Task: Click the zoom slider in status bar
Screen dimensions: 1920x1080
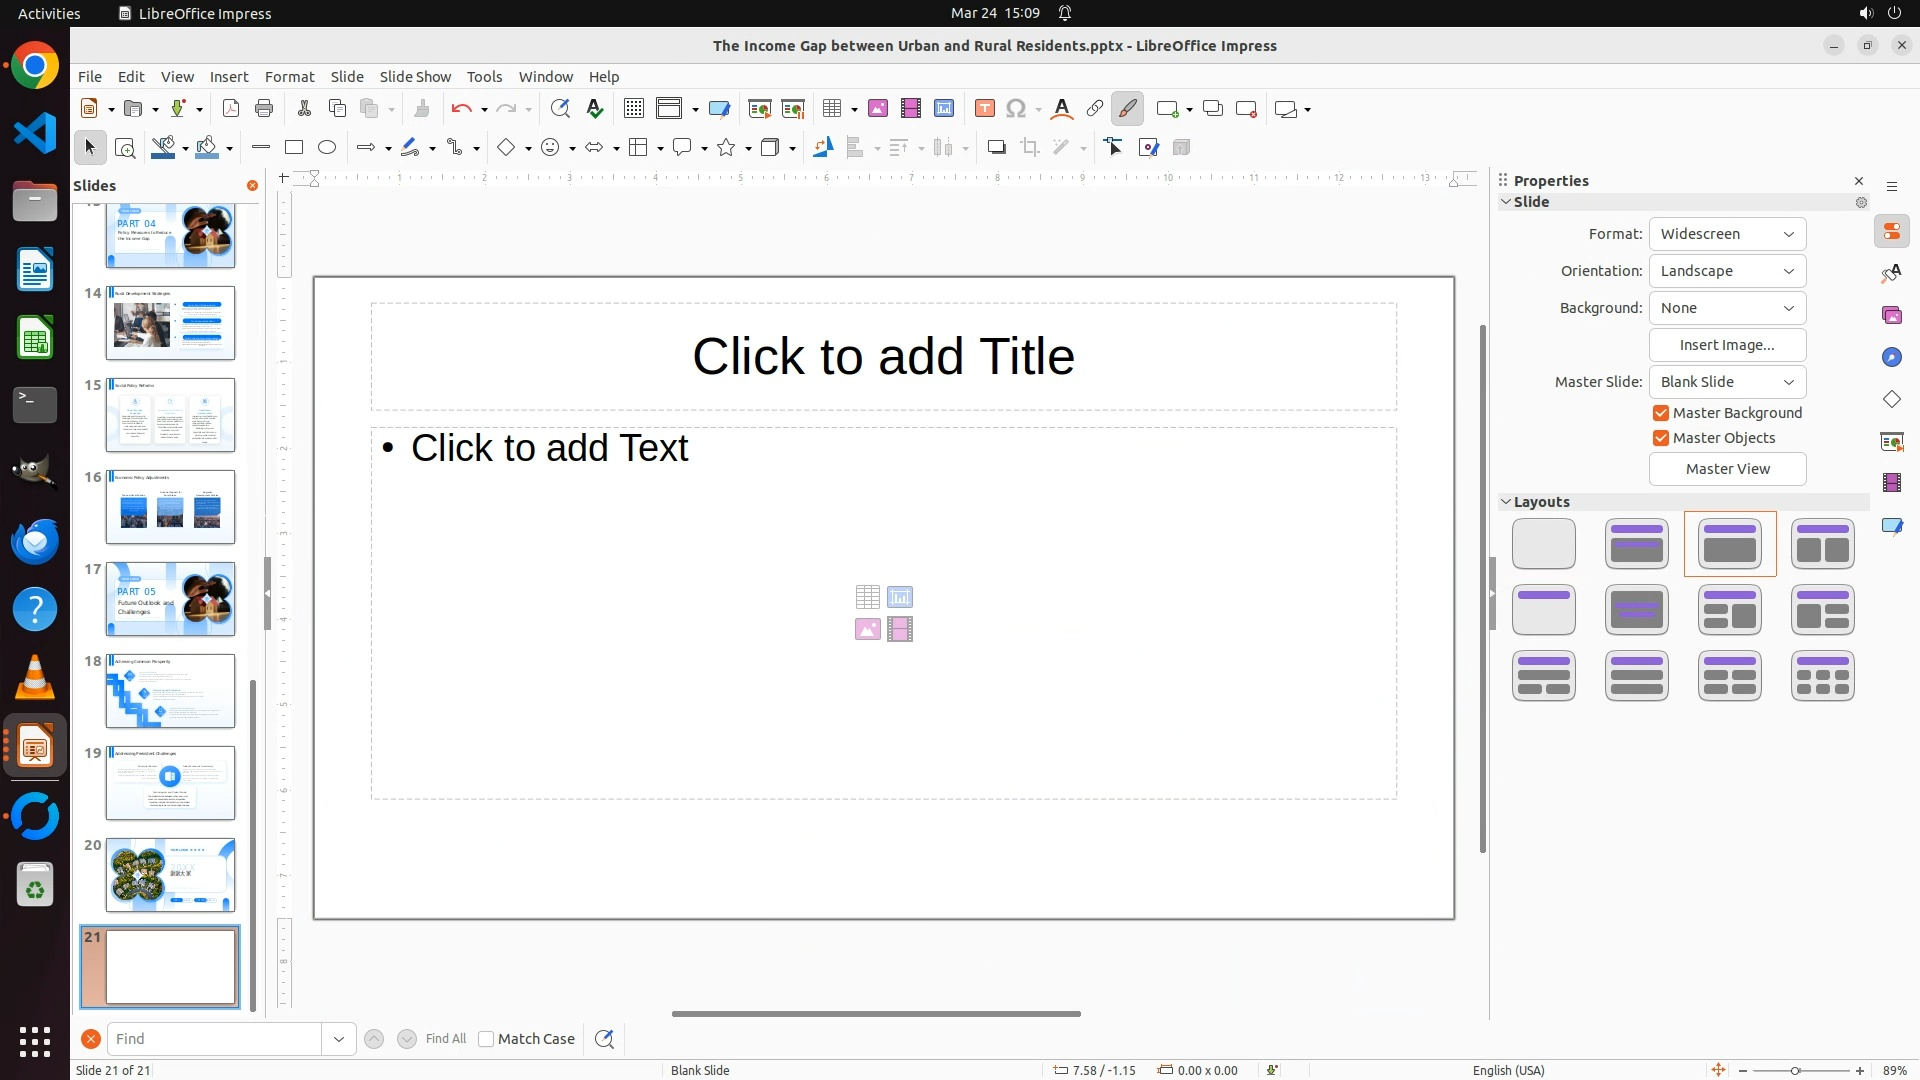Action: 1796,1071
